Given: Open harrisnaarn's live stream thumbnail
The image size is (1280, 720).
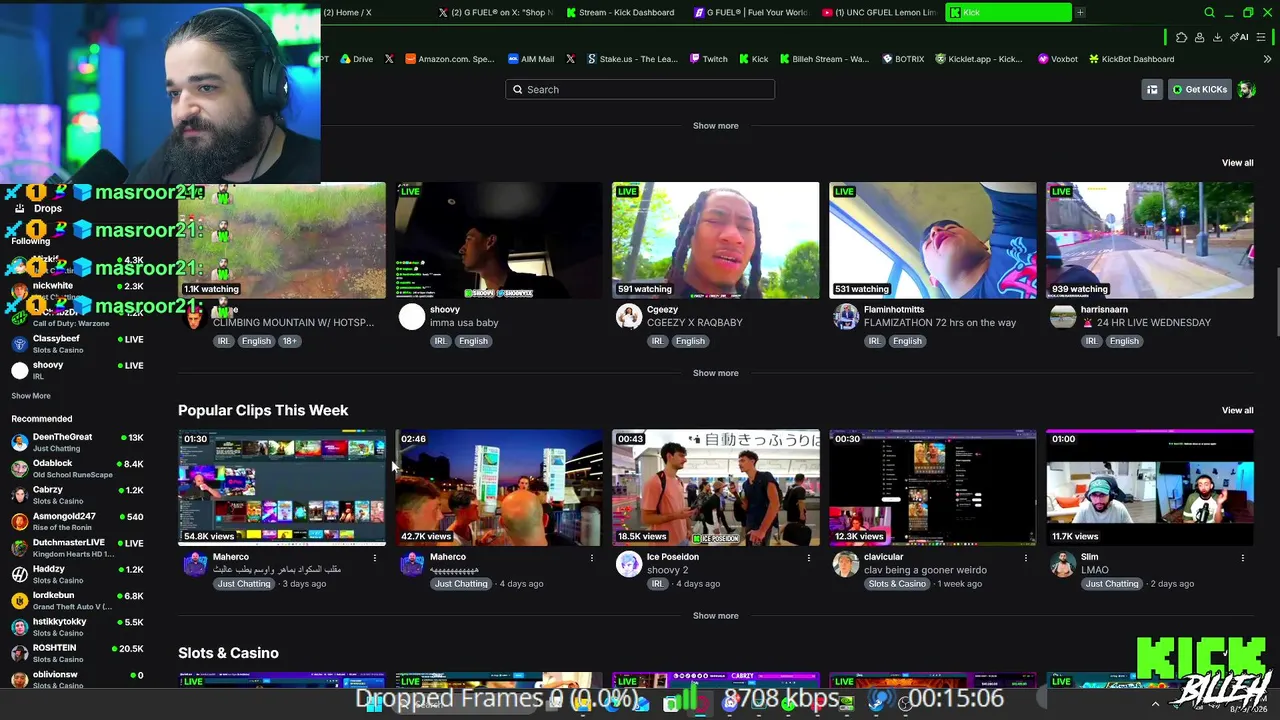Looking at the screenshot, I should click(1150, 240).
